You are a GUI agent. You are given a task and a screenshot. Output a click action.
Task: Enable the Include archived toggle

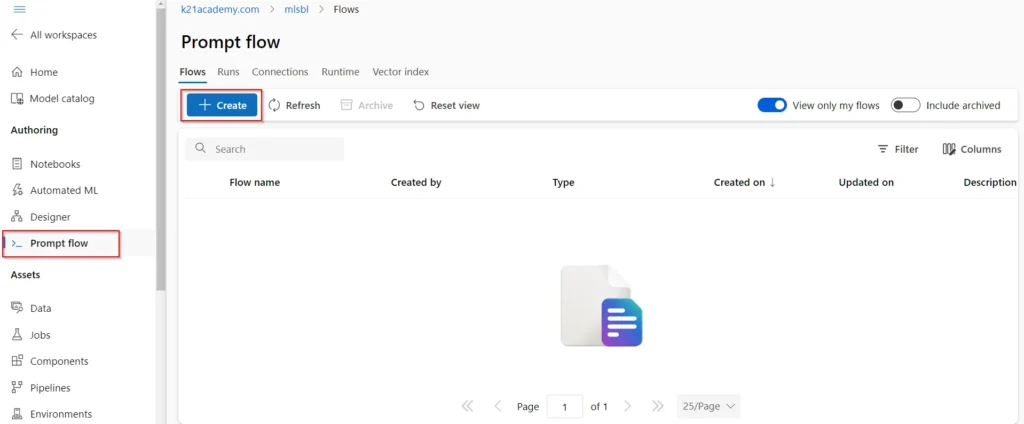(905, 105)
